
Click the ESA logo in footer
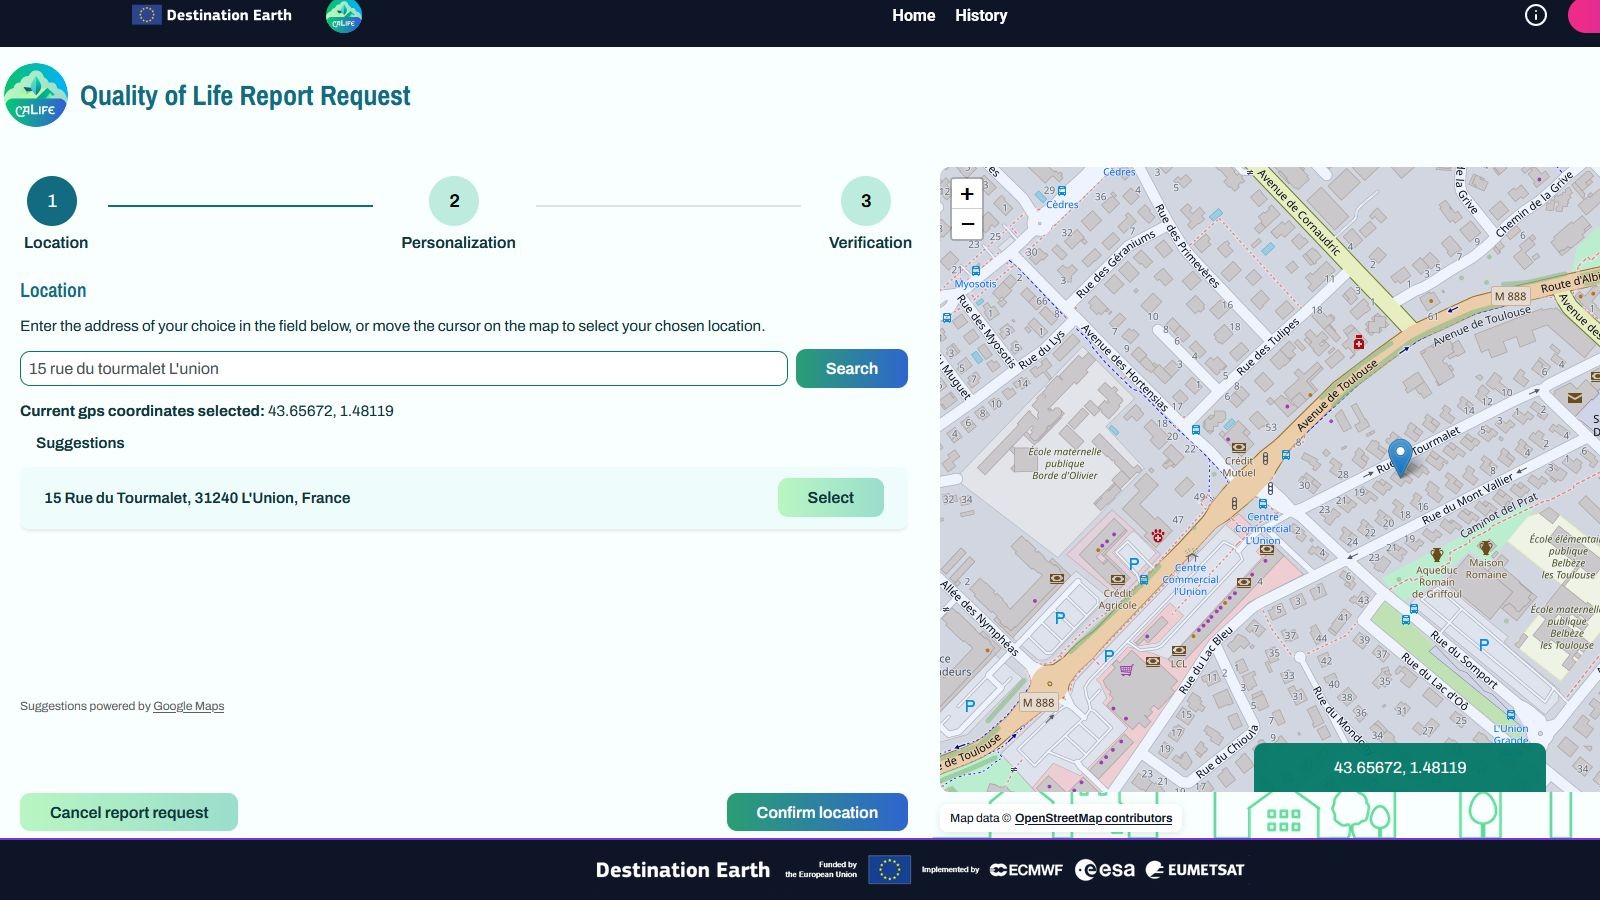point(1105,870)
